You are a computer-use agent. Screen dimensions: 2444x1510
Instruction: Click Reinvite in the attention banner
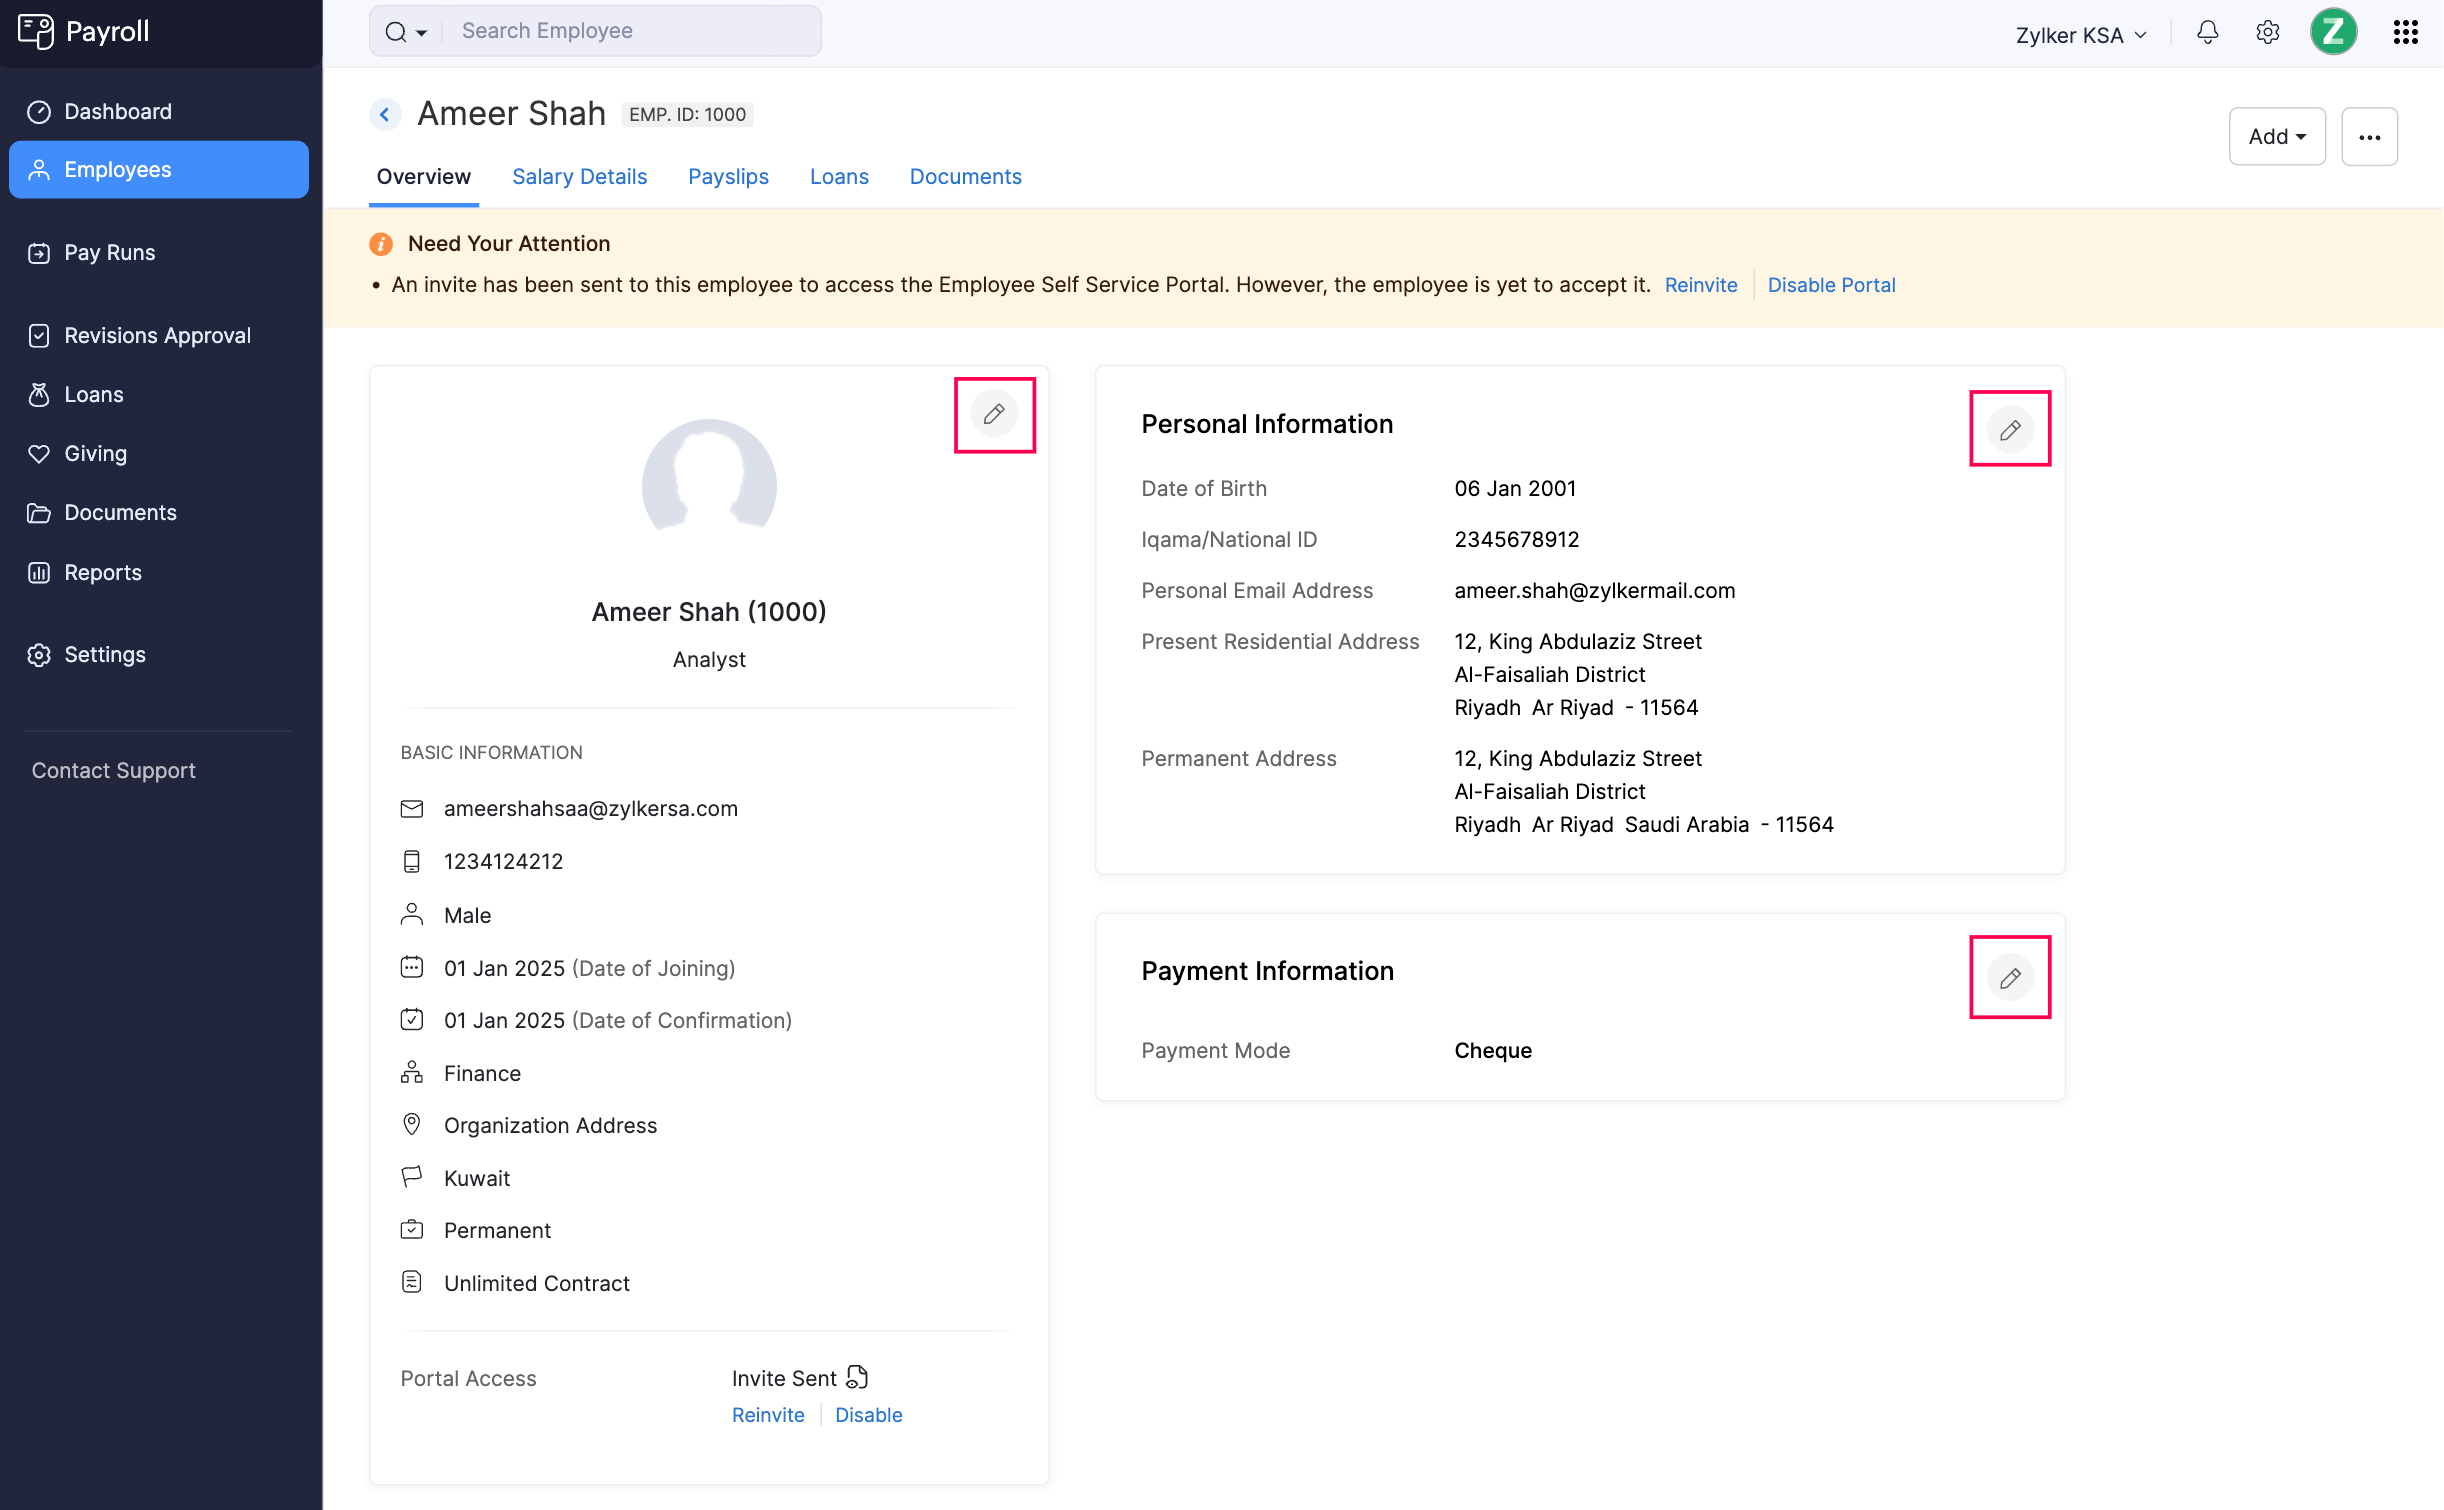click(1700, 285)
